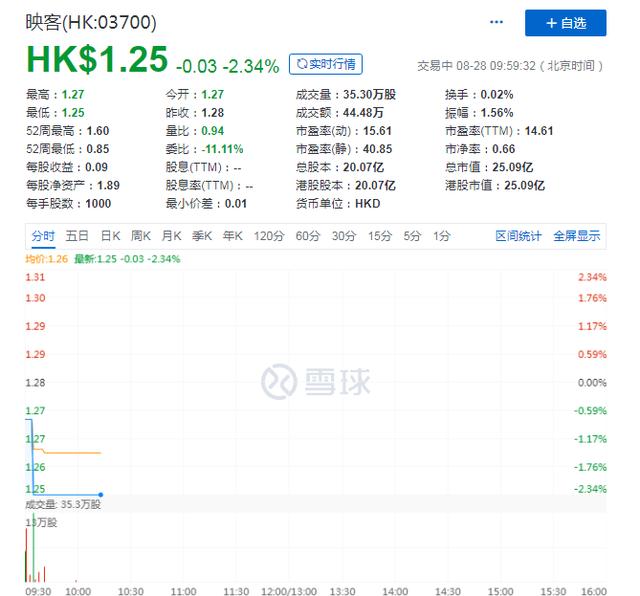Click the 委比：-11.11% value

coord(204,149)
